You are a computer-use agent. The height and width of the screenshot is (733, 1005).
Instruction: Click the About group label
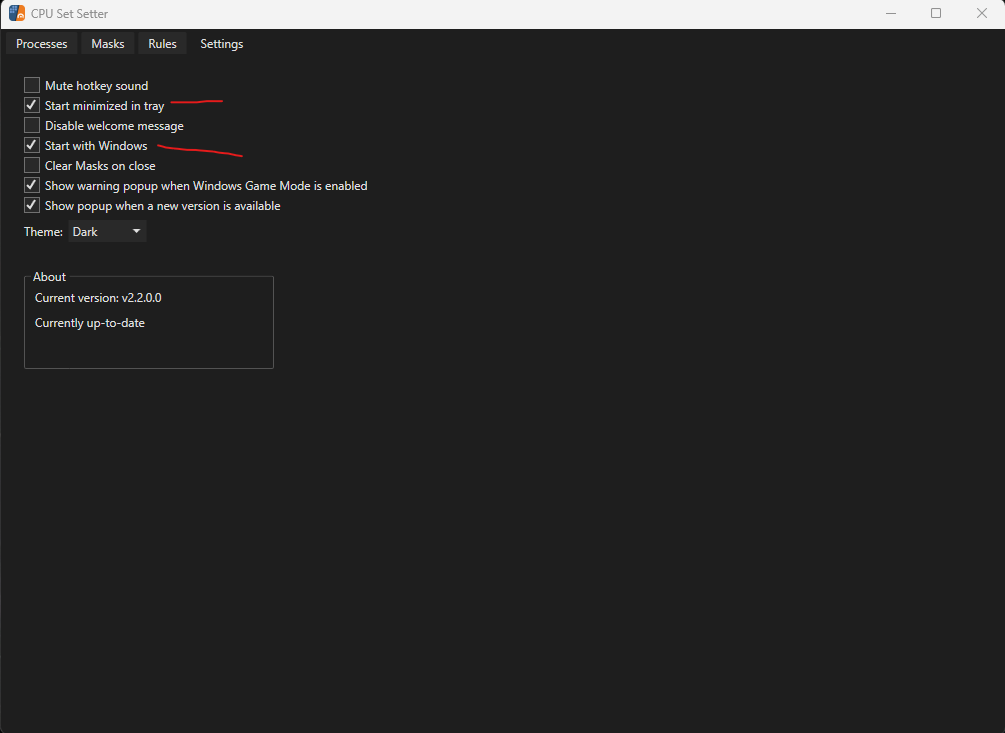(x=49, y=277)
